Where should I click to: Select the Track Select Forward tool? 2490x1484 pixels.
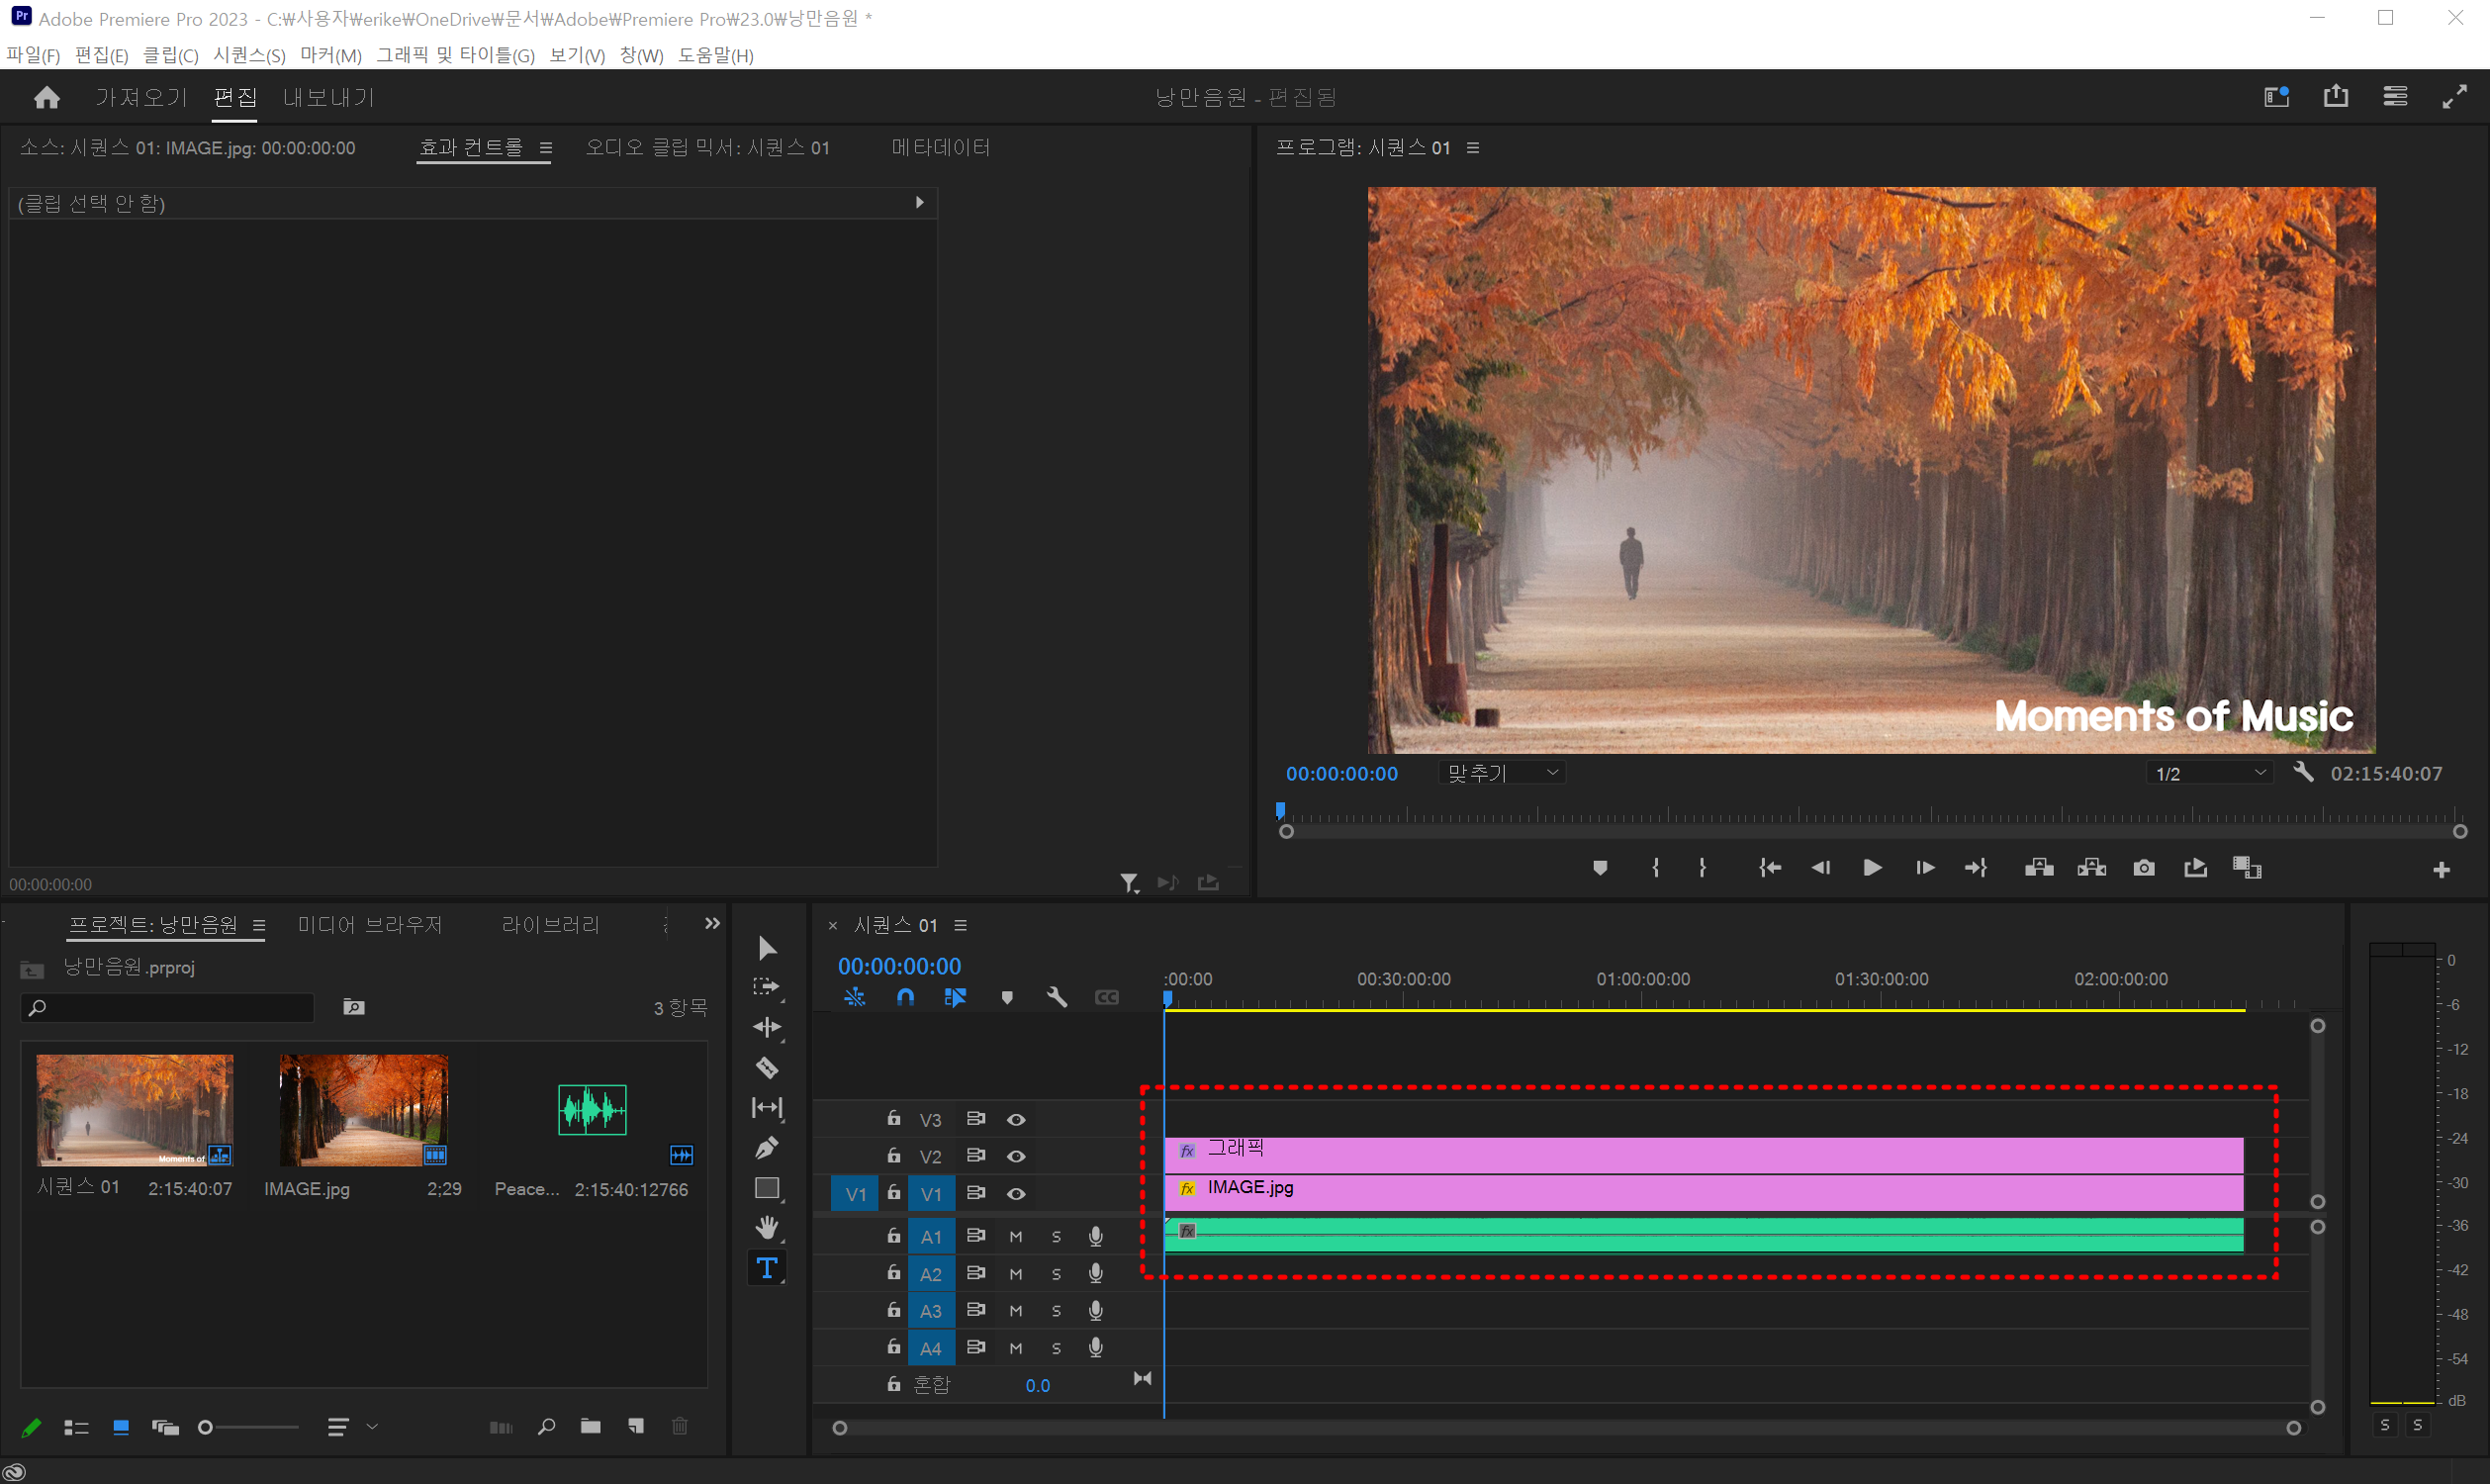point(767,987)
